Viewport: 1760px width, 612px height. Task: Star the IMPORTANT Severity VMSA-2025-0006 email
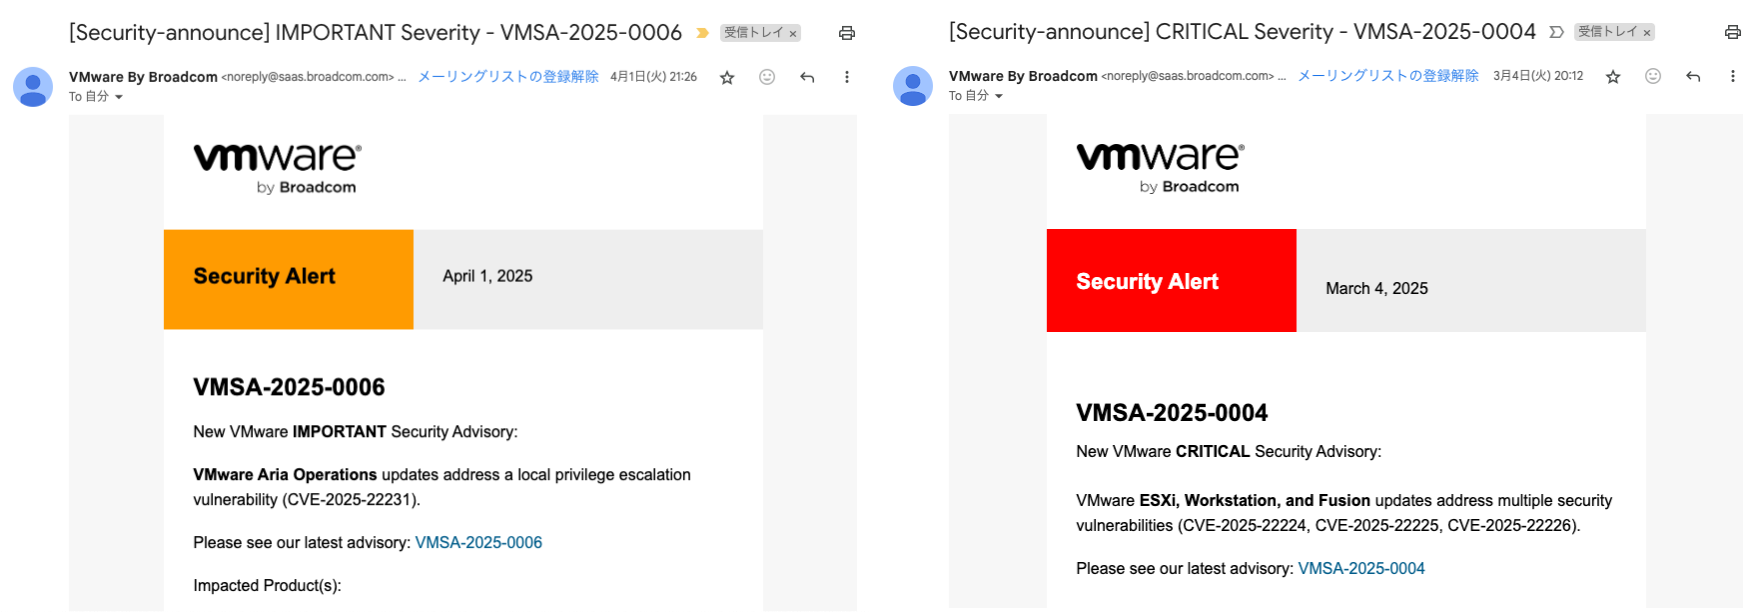tap(727, 77)
